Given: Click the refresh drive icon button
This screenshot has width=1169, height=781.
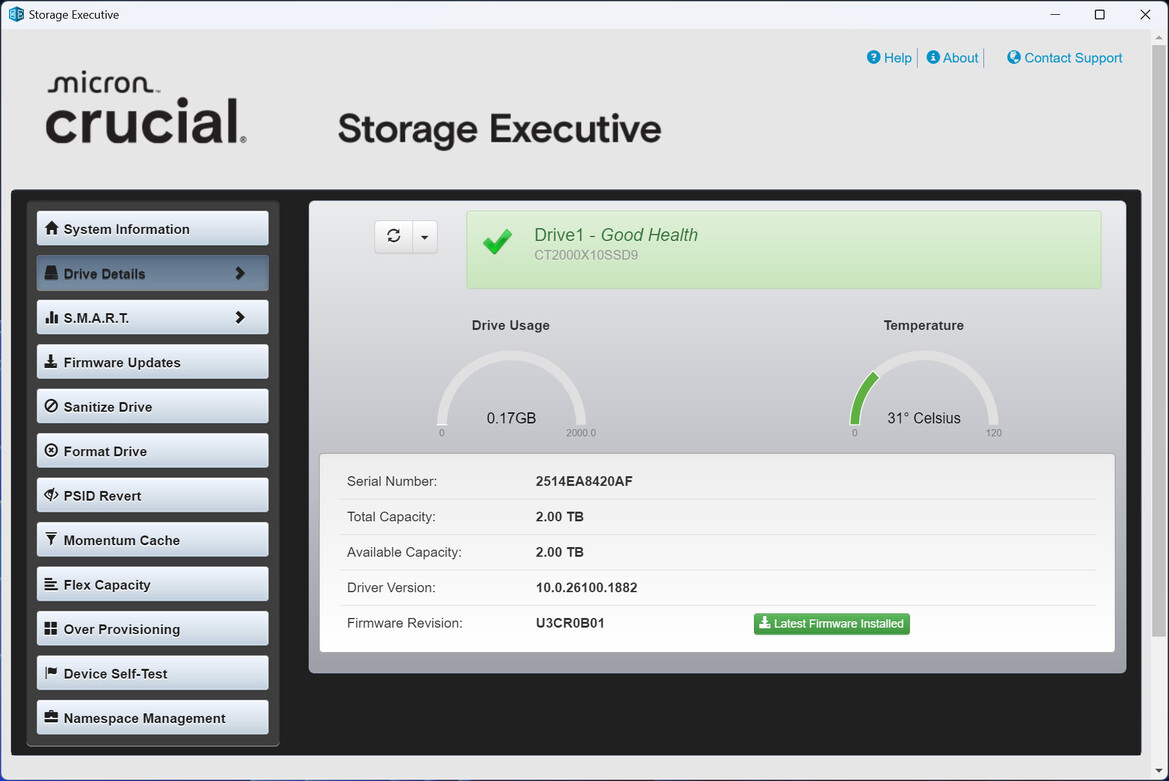Looking at the screenshot, I should coord(394,236).
